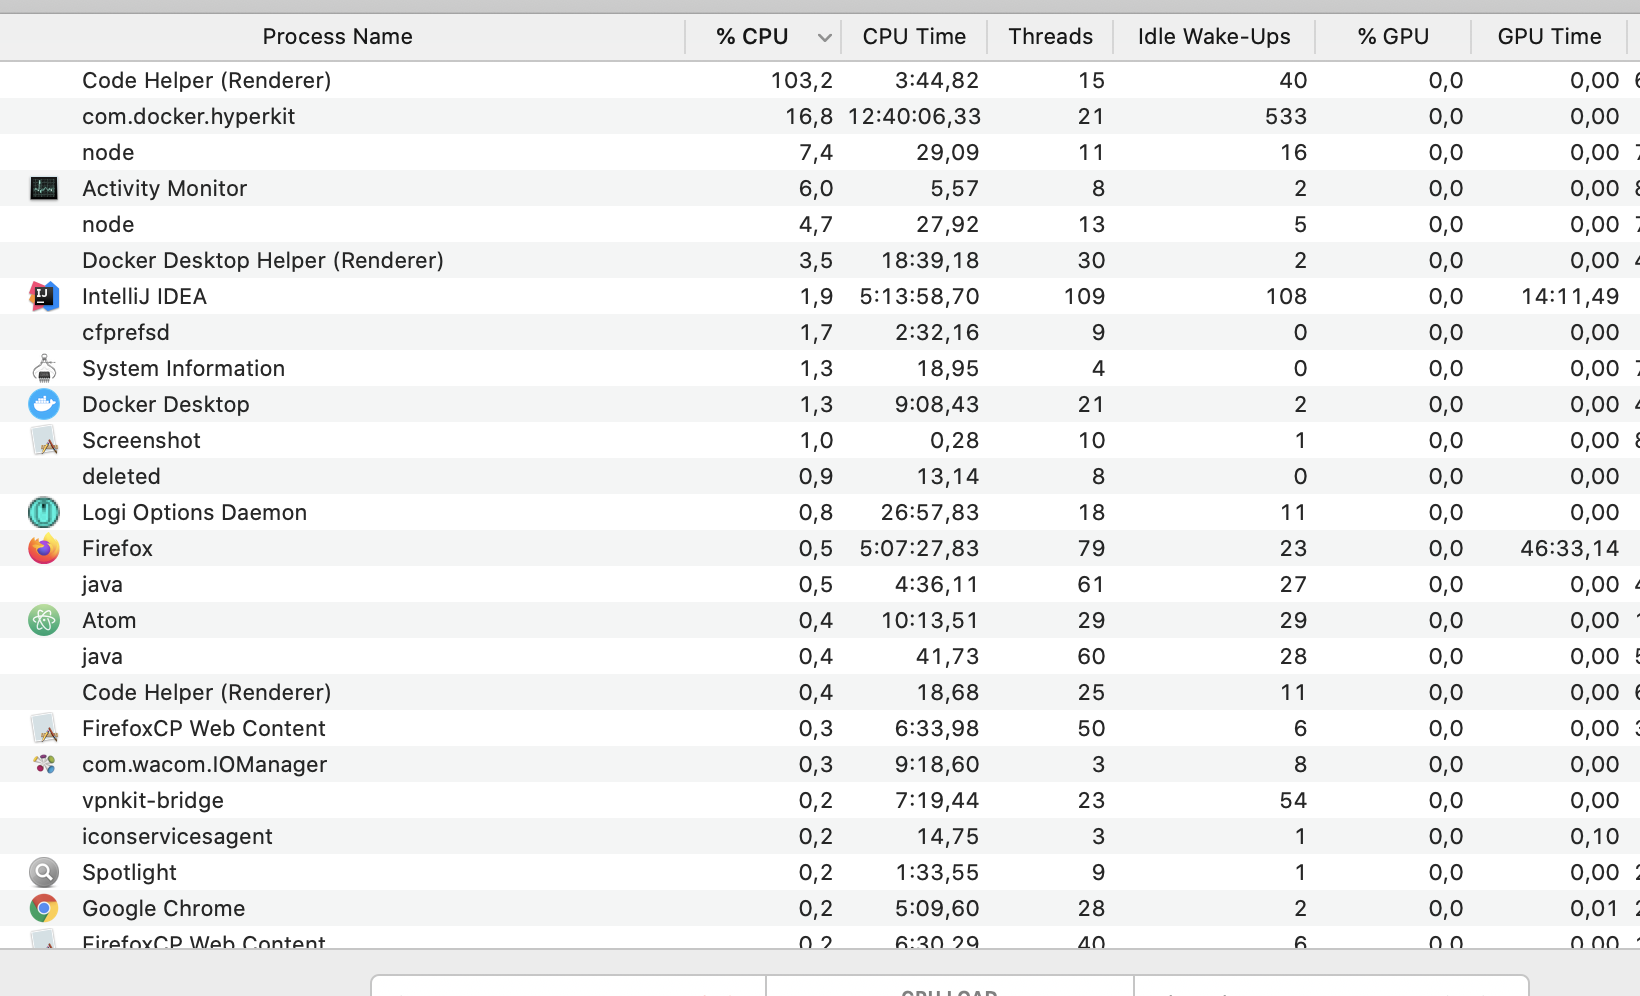Sort processes by Threads column
The width and height of the screenshot is (1640, 996).
(x=1050, y=36)
